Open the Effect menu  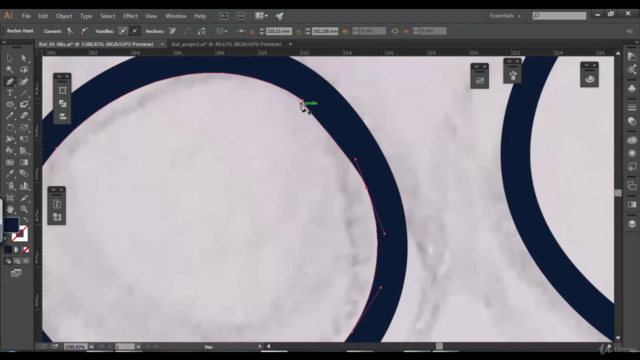click(x=130, y=16)
